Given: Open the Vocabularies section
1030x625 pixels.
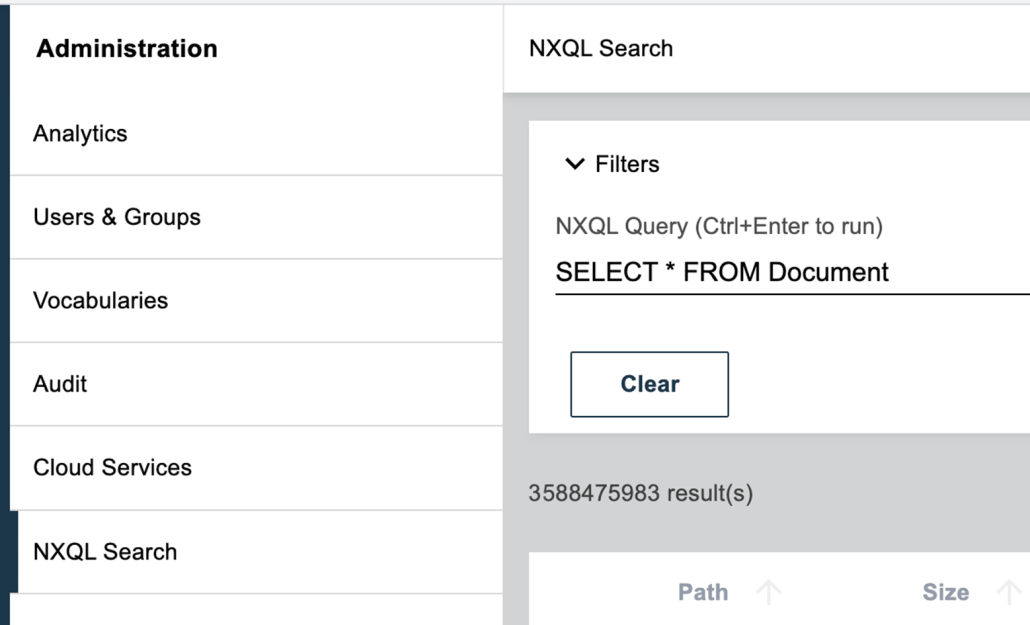Looking at the screenshot, I should coord(256,300).
